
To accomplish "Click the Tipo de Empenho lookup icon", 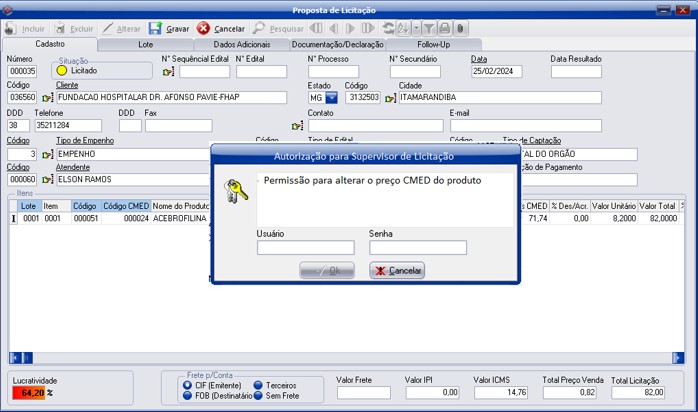I will (48, 154).
